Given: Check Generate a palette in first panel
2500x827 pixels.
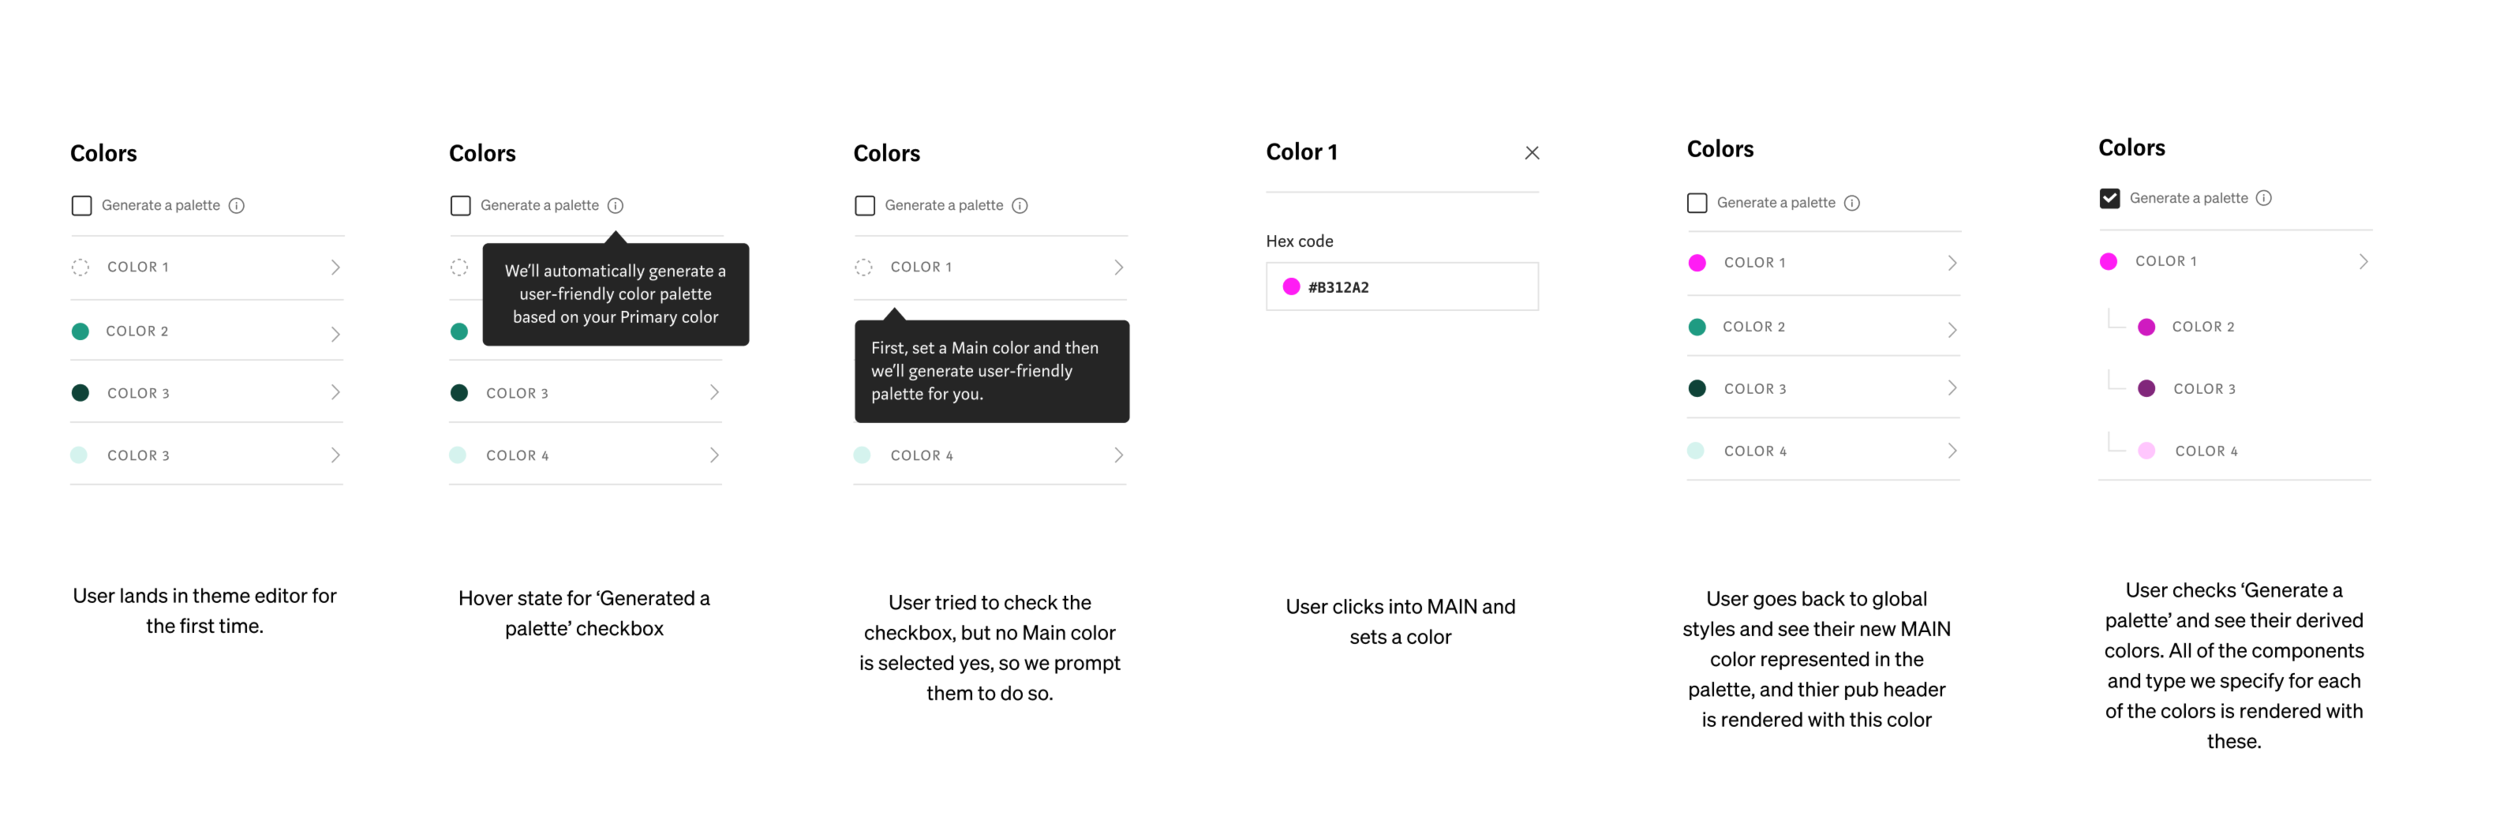Looking at the screenshot, I should pos(82,206).
